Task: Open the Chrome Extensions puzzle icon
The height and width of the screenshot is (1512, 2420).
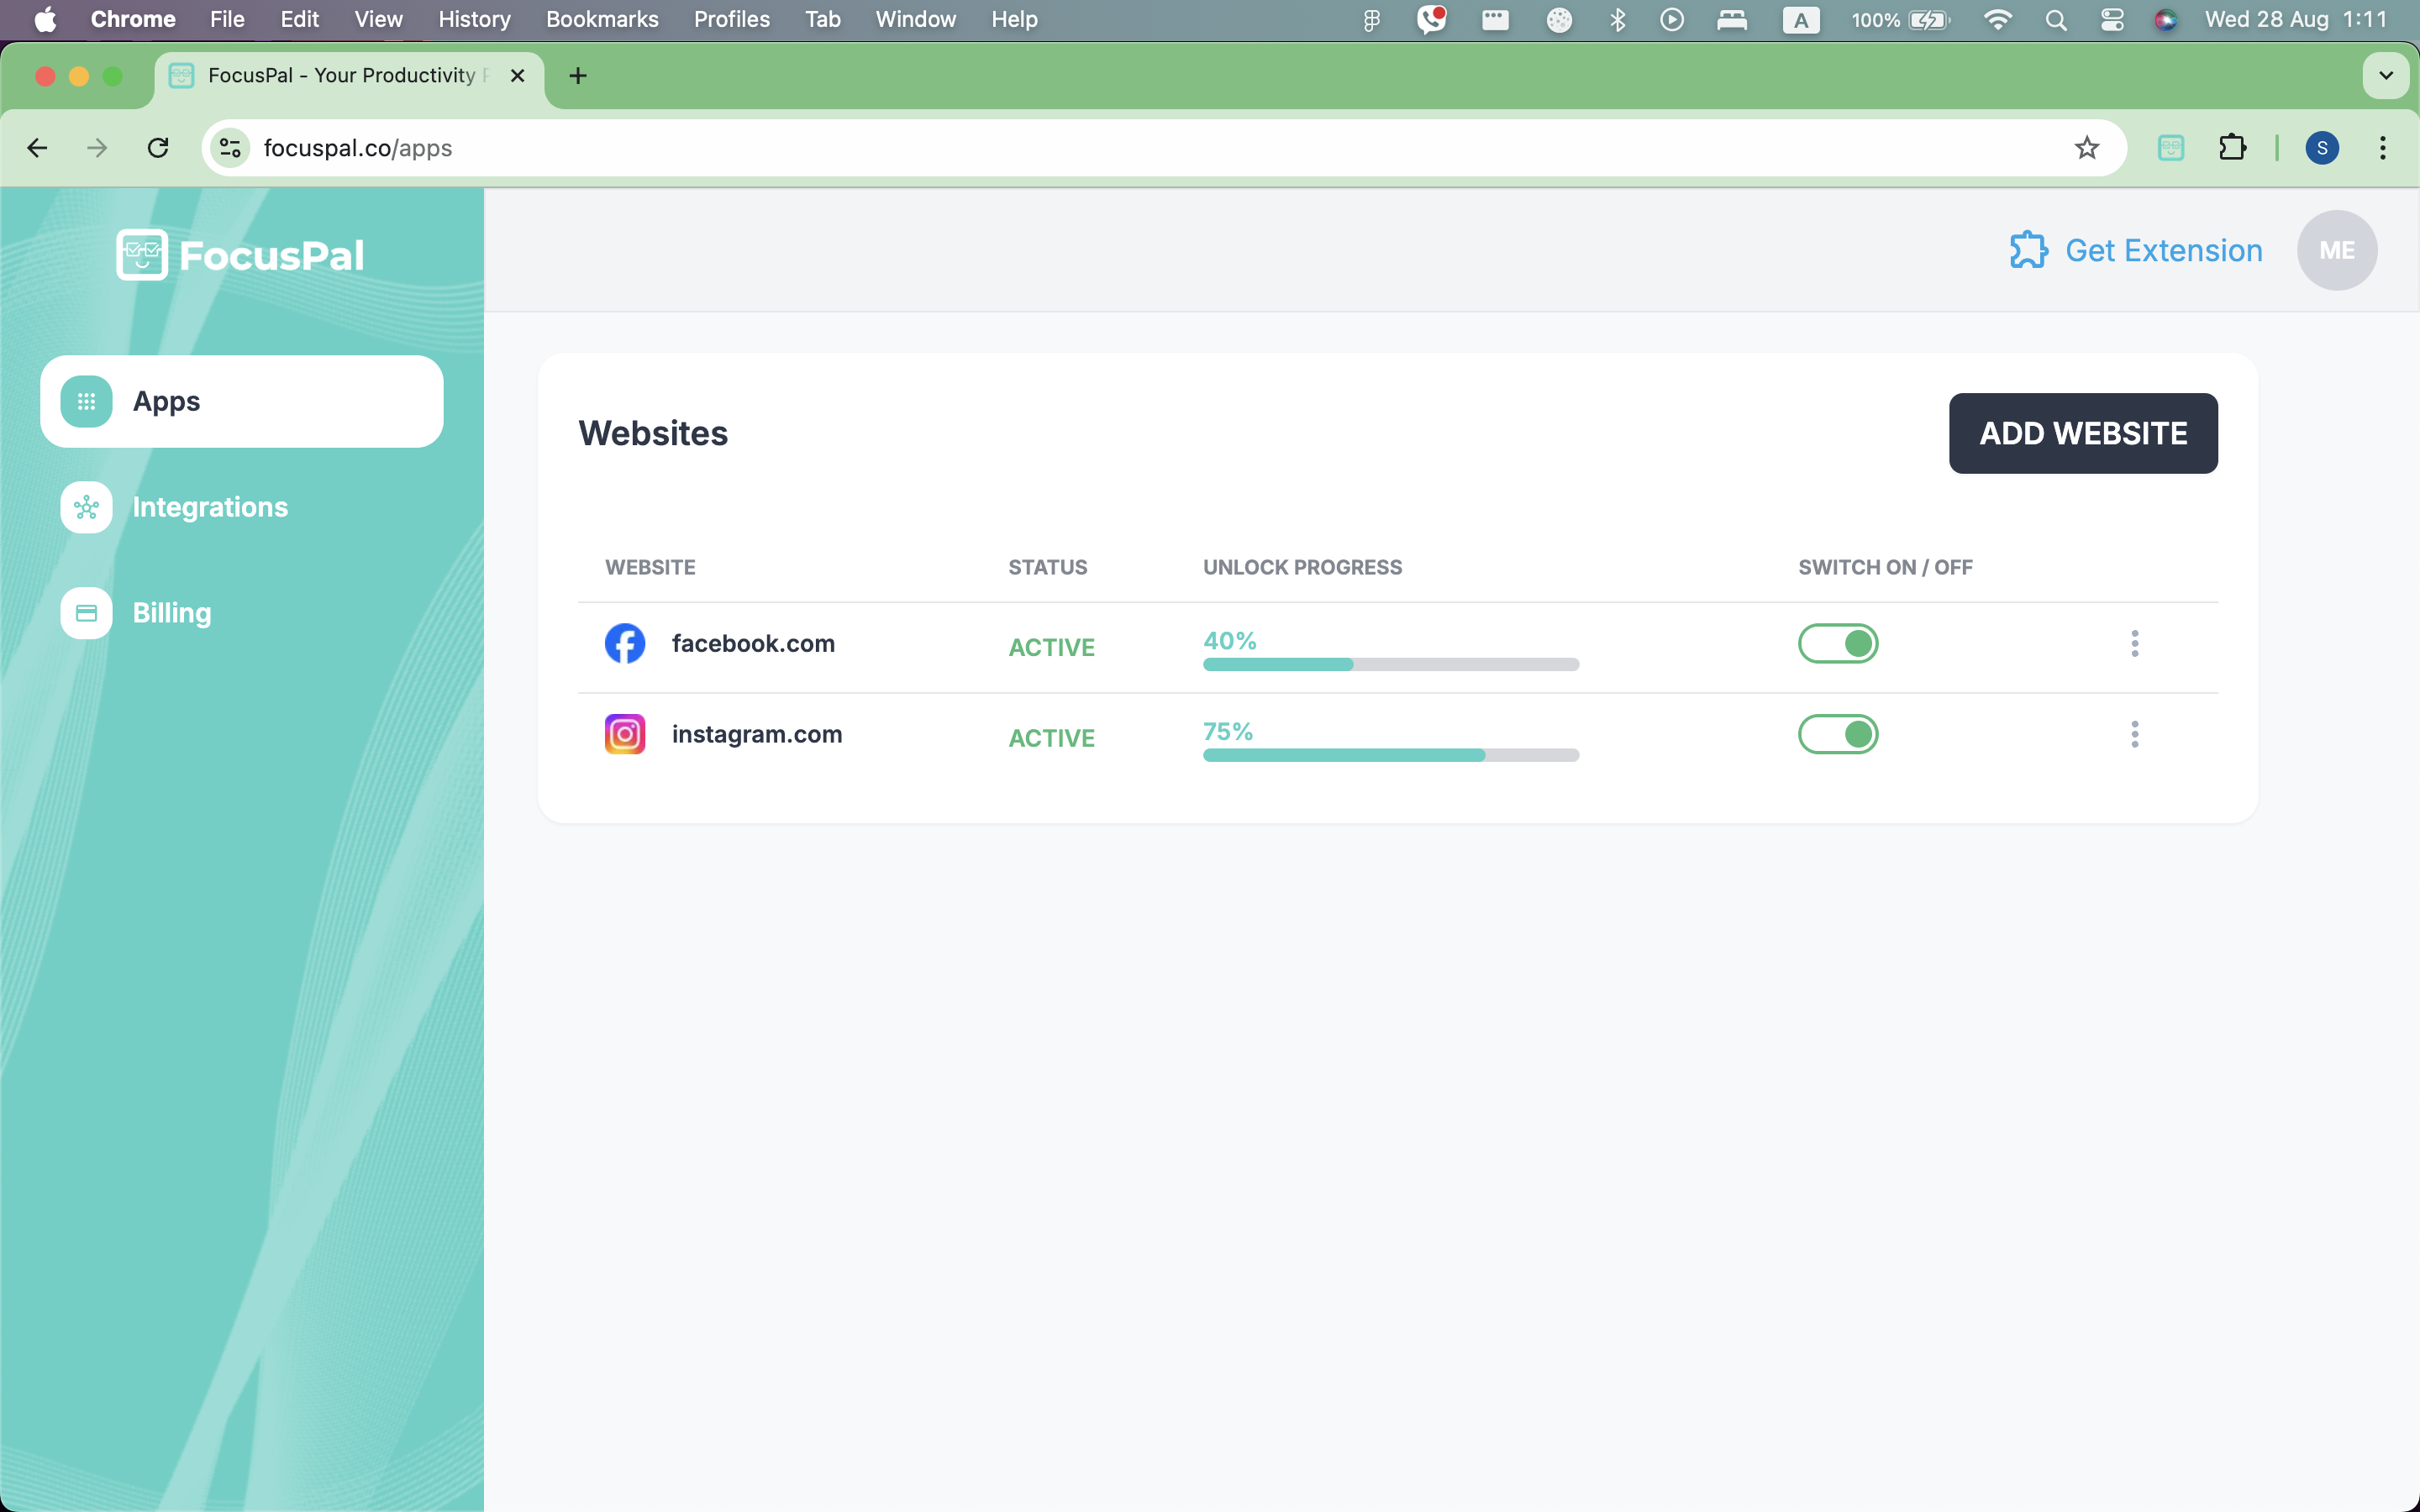Action: [2232, 148]
